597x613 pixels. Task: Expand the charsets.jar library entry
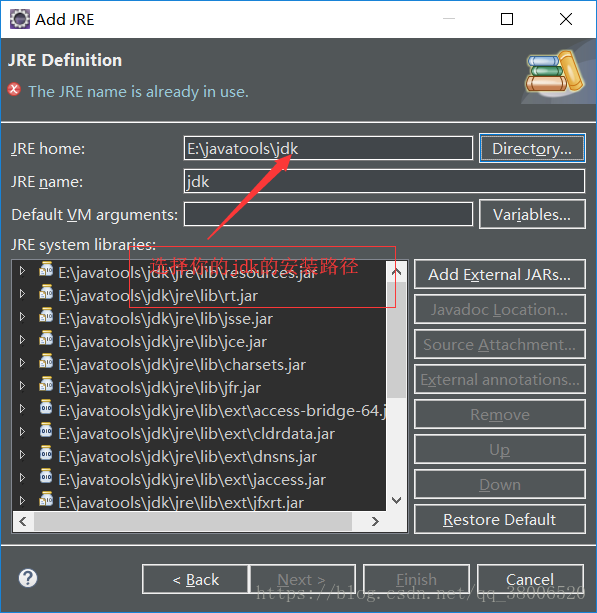pyautogui.click(x=22, y=363)
